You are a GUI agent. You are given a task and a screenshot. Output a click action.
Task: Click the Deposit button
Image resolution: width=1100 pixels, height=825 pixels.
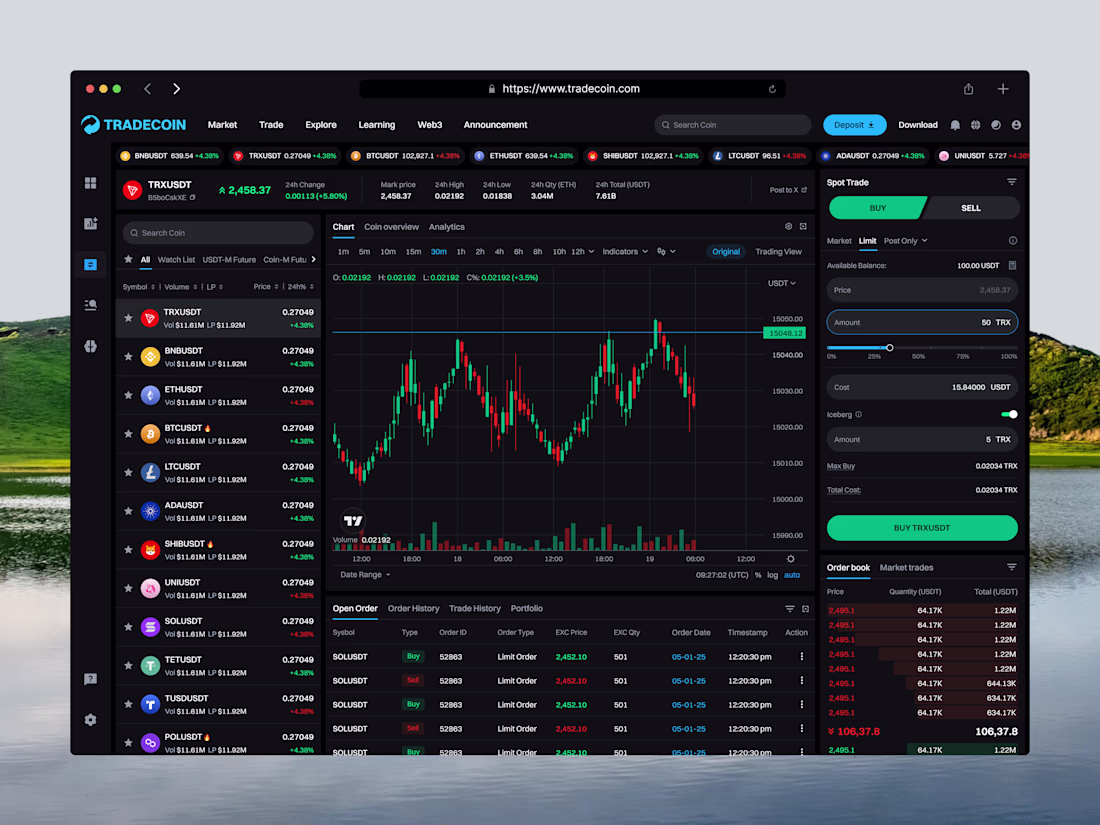click(854, 125)
